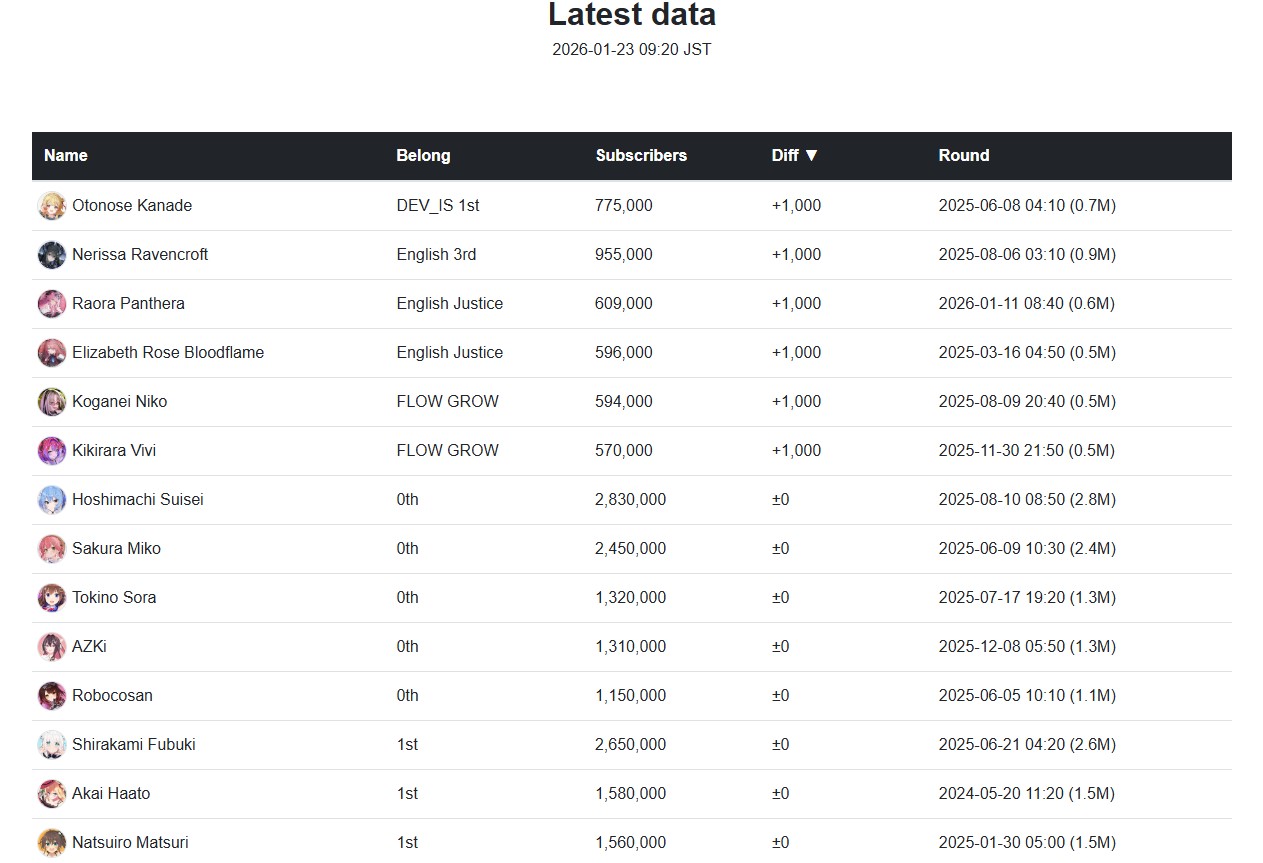1263x863 pixels.
Task: Click the '2026-01-23 09:20 JST' timestamp
Action: tap(632, 50)
